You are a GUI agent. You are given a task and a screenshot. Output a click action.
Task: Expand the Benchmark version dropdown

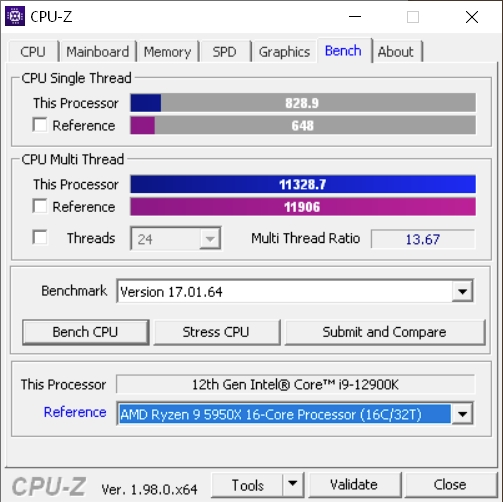point(462,292)
